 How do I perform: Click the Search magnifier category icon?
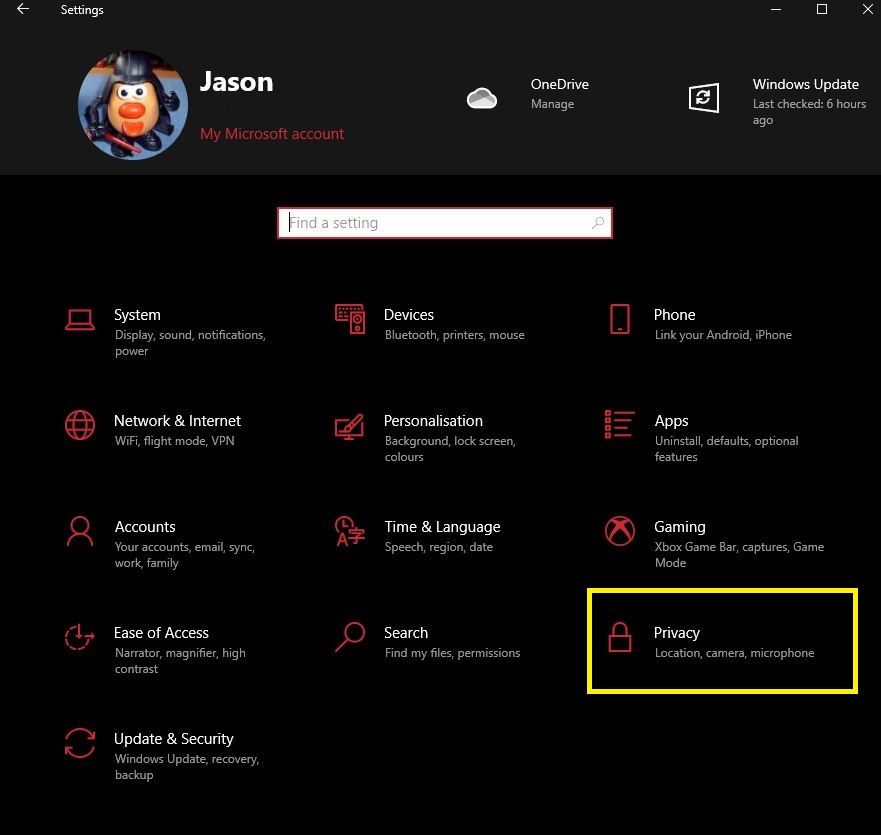point(350,637)
